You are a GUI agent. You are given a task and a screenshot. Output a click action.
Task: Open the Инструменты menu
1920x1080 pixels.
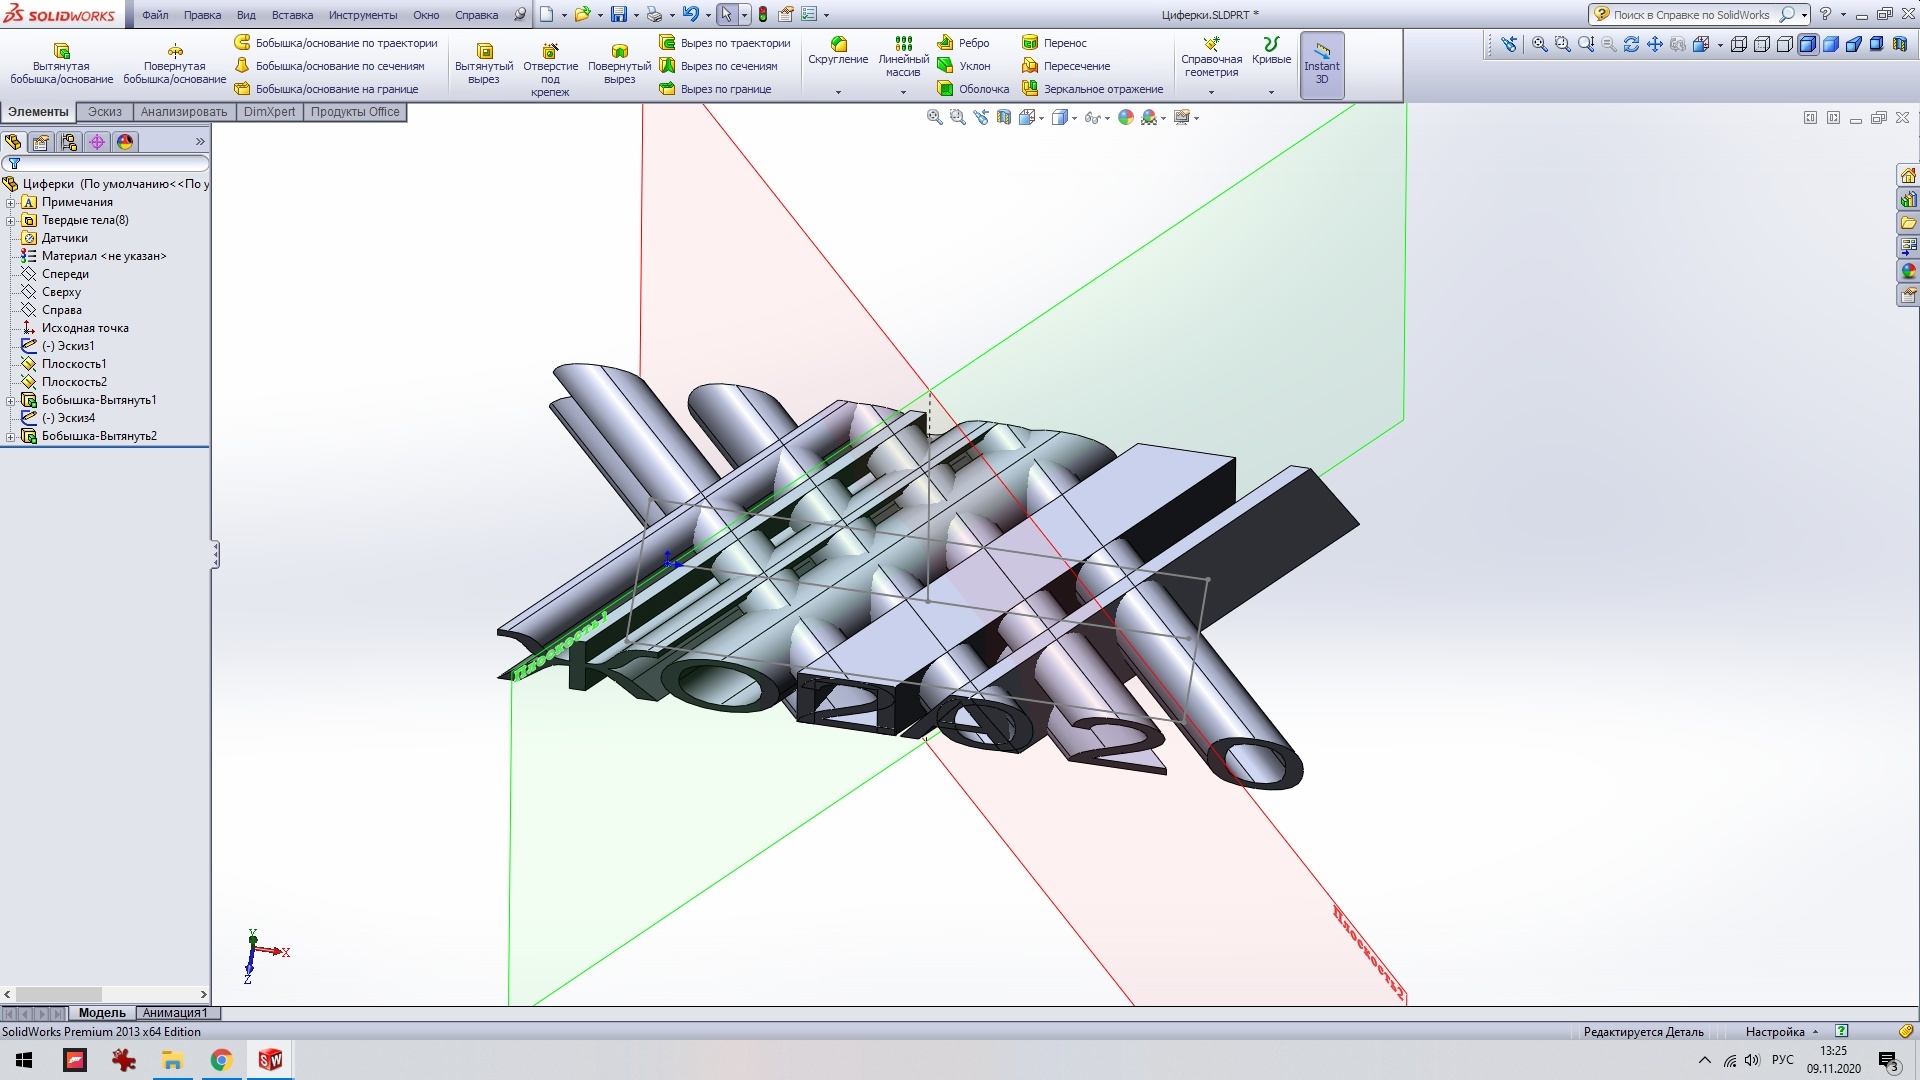[362, 15]
